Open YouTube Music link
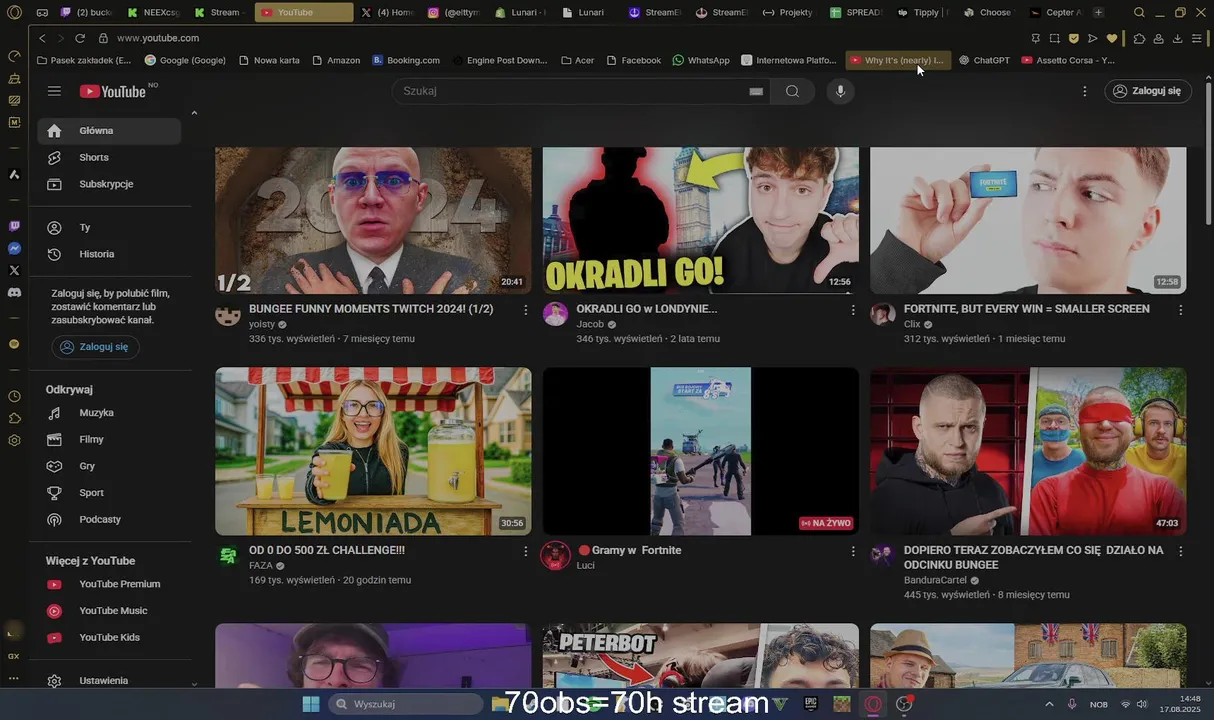1214x720 pixels. pyautogui.click(x=110, y=611)
